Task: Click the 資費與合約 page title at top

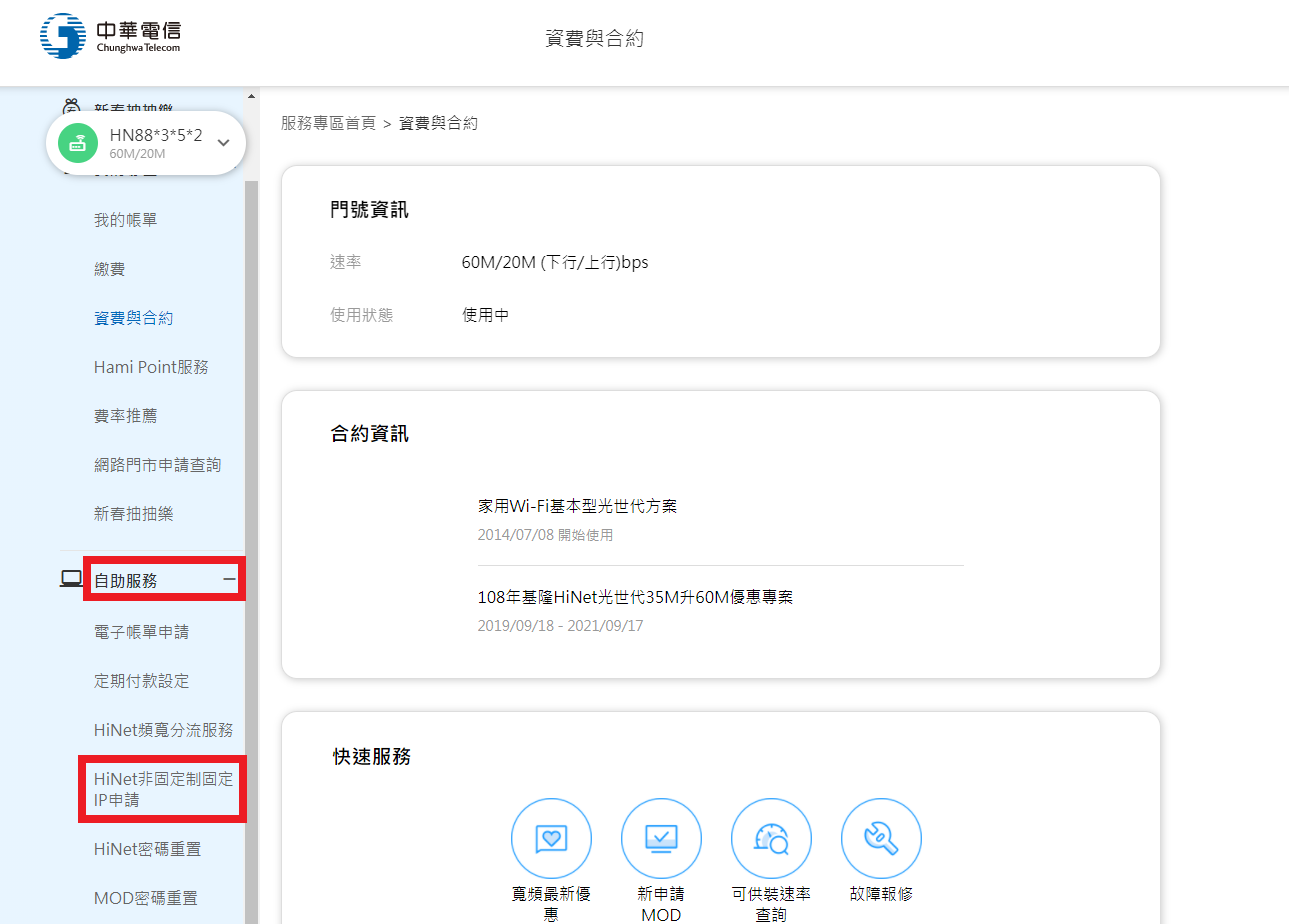Action: click(x=595, y=39)
